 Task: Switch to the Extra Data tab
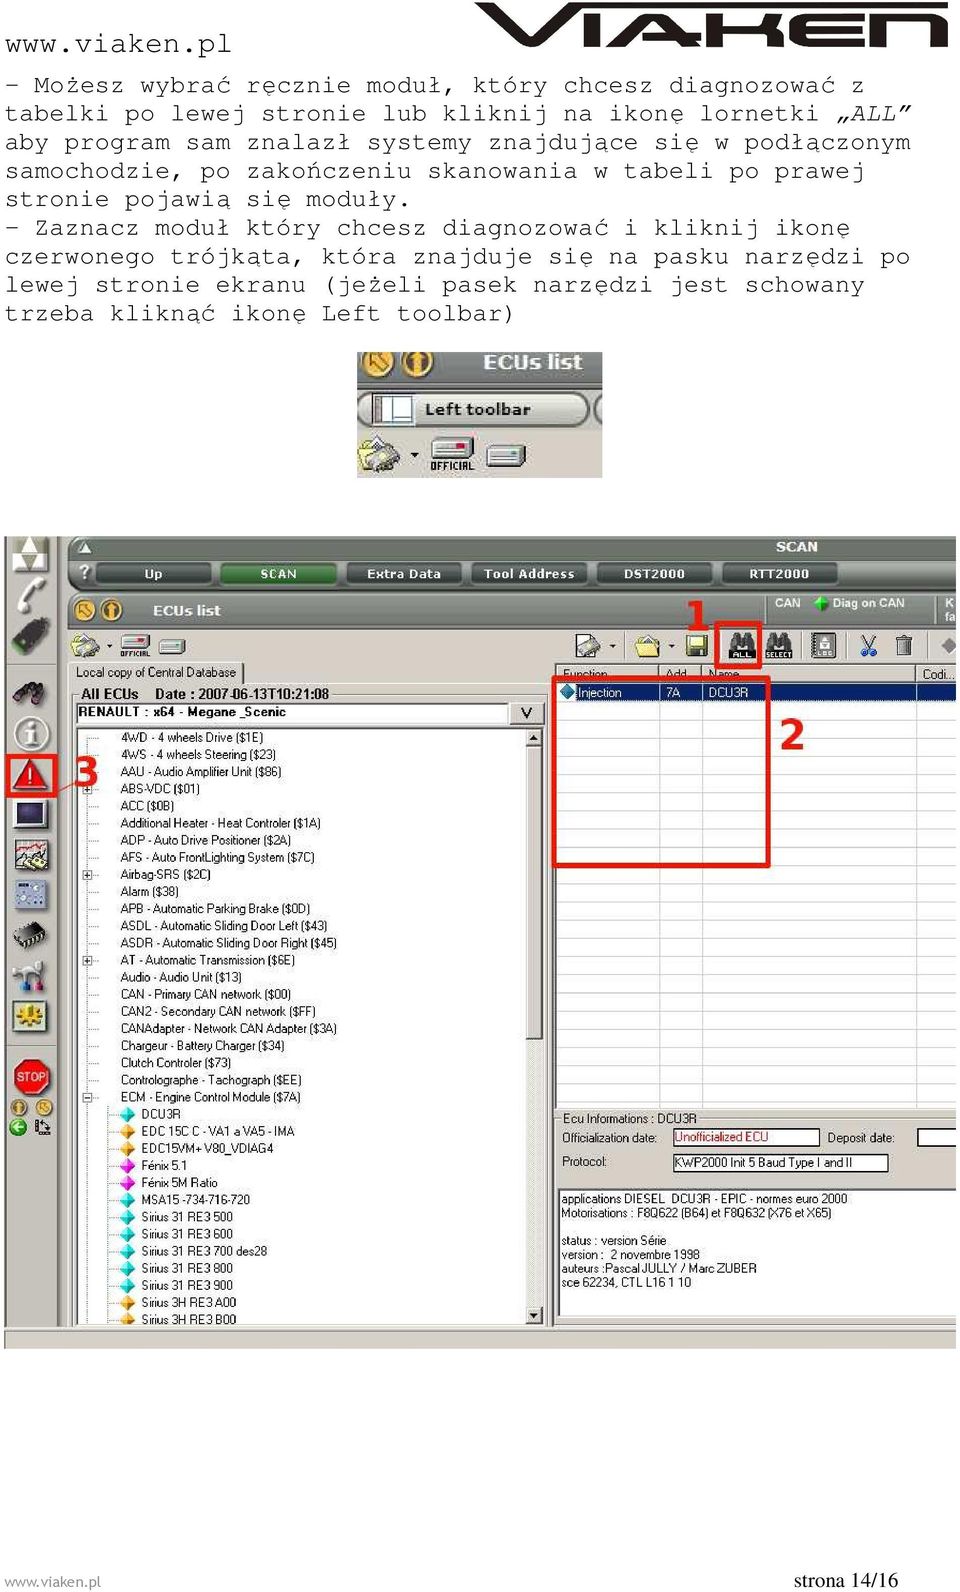coord(404,574)
